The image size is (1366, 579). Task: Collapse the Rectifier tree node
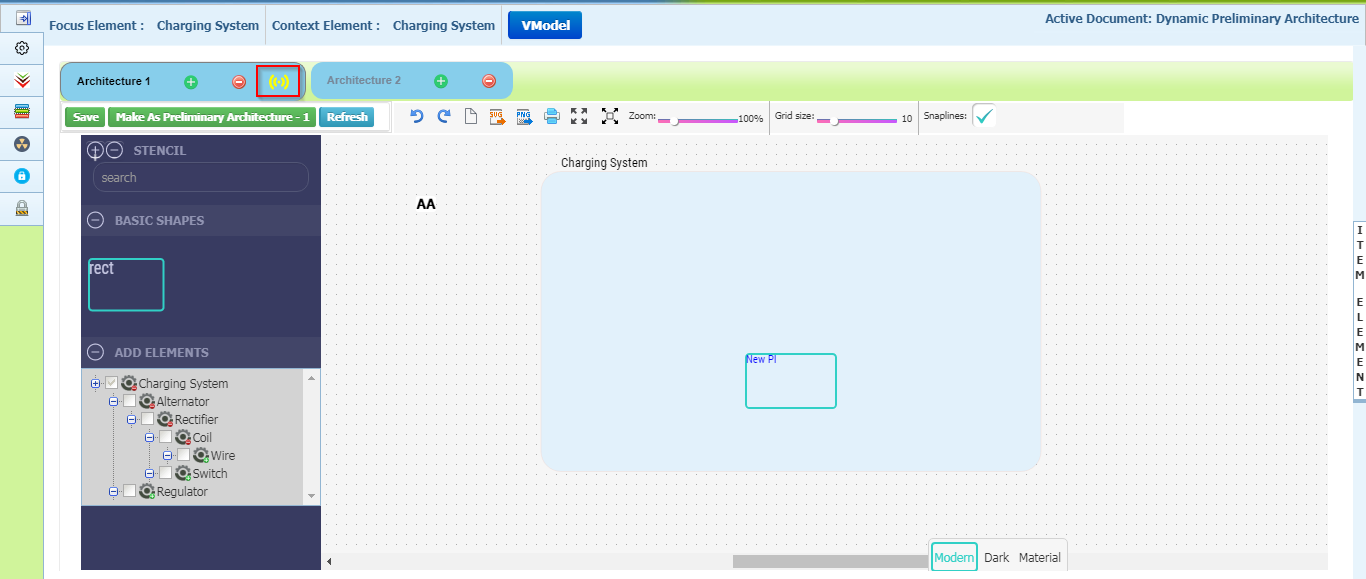click(131, 420)
